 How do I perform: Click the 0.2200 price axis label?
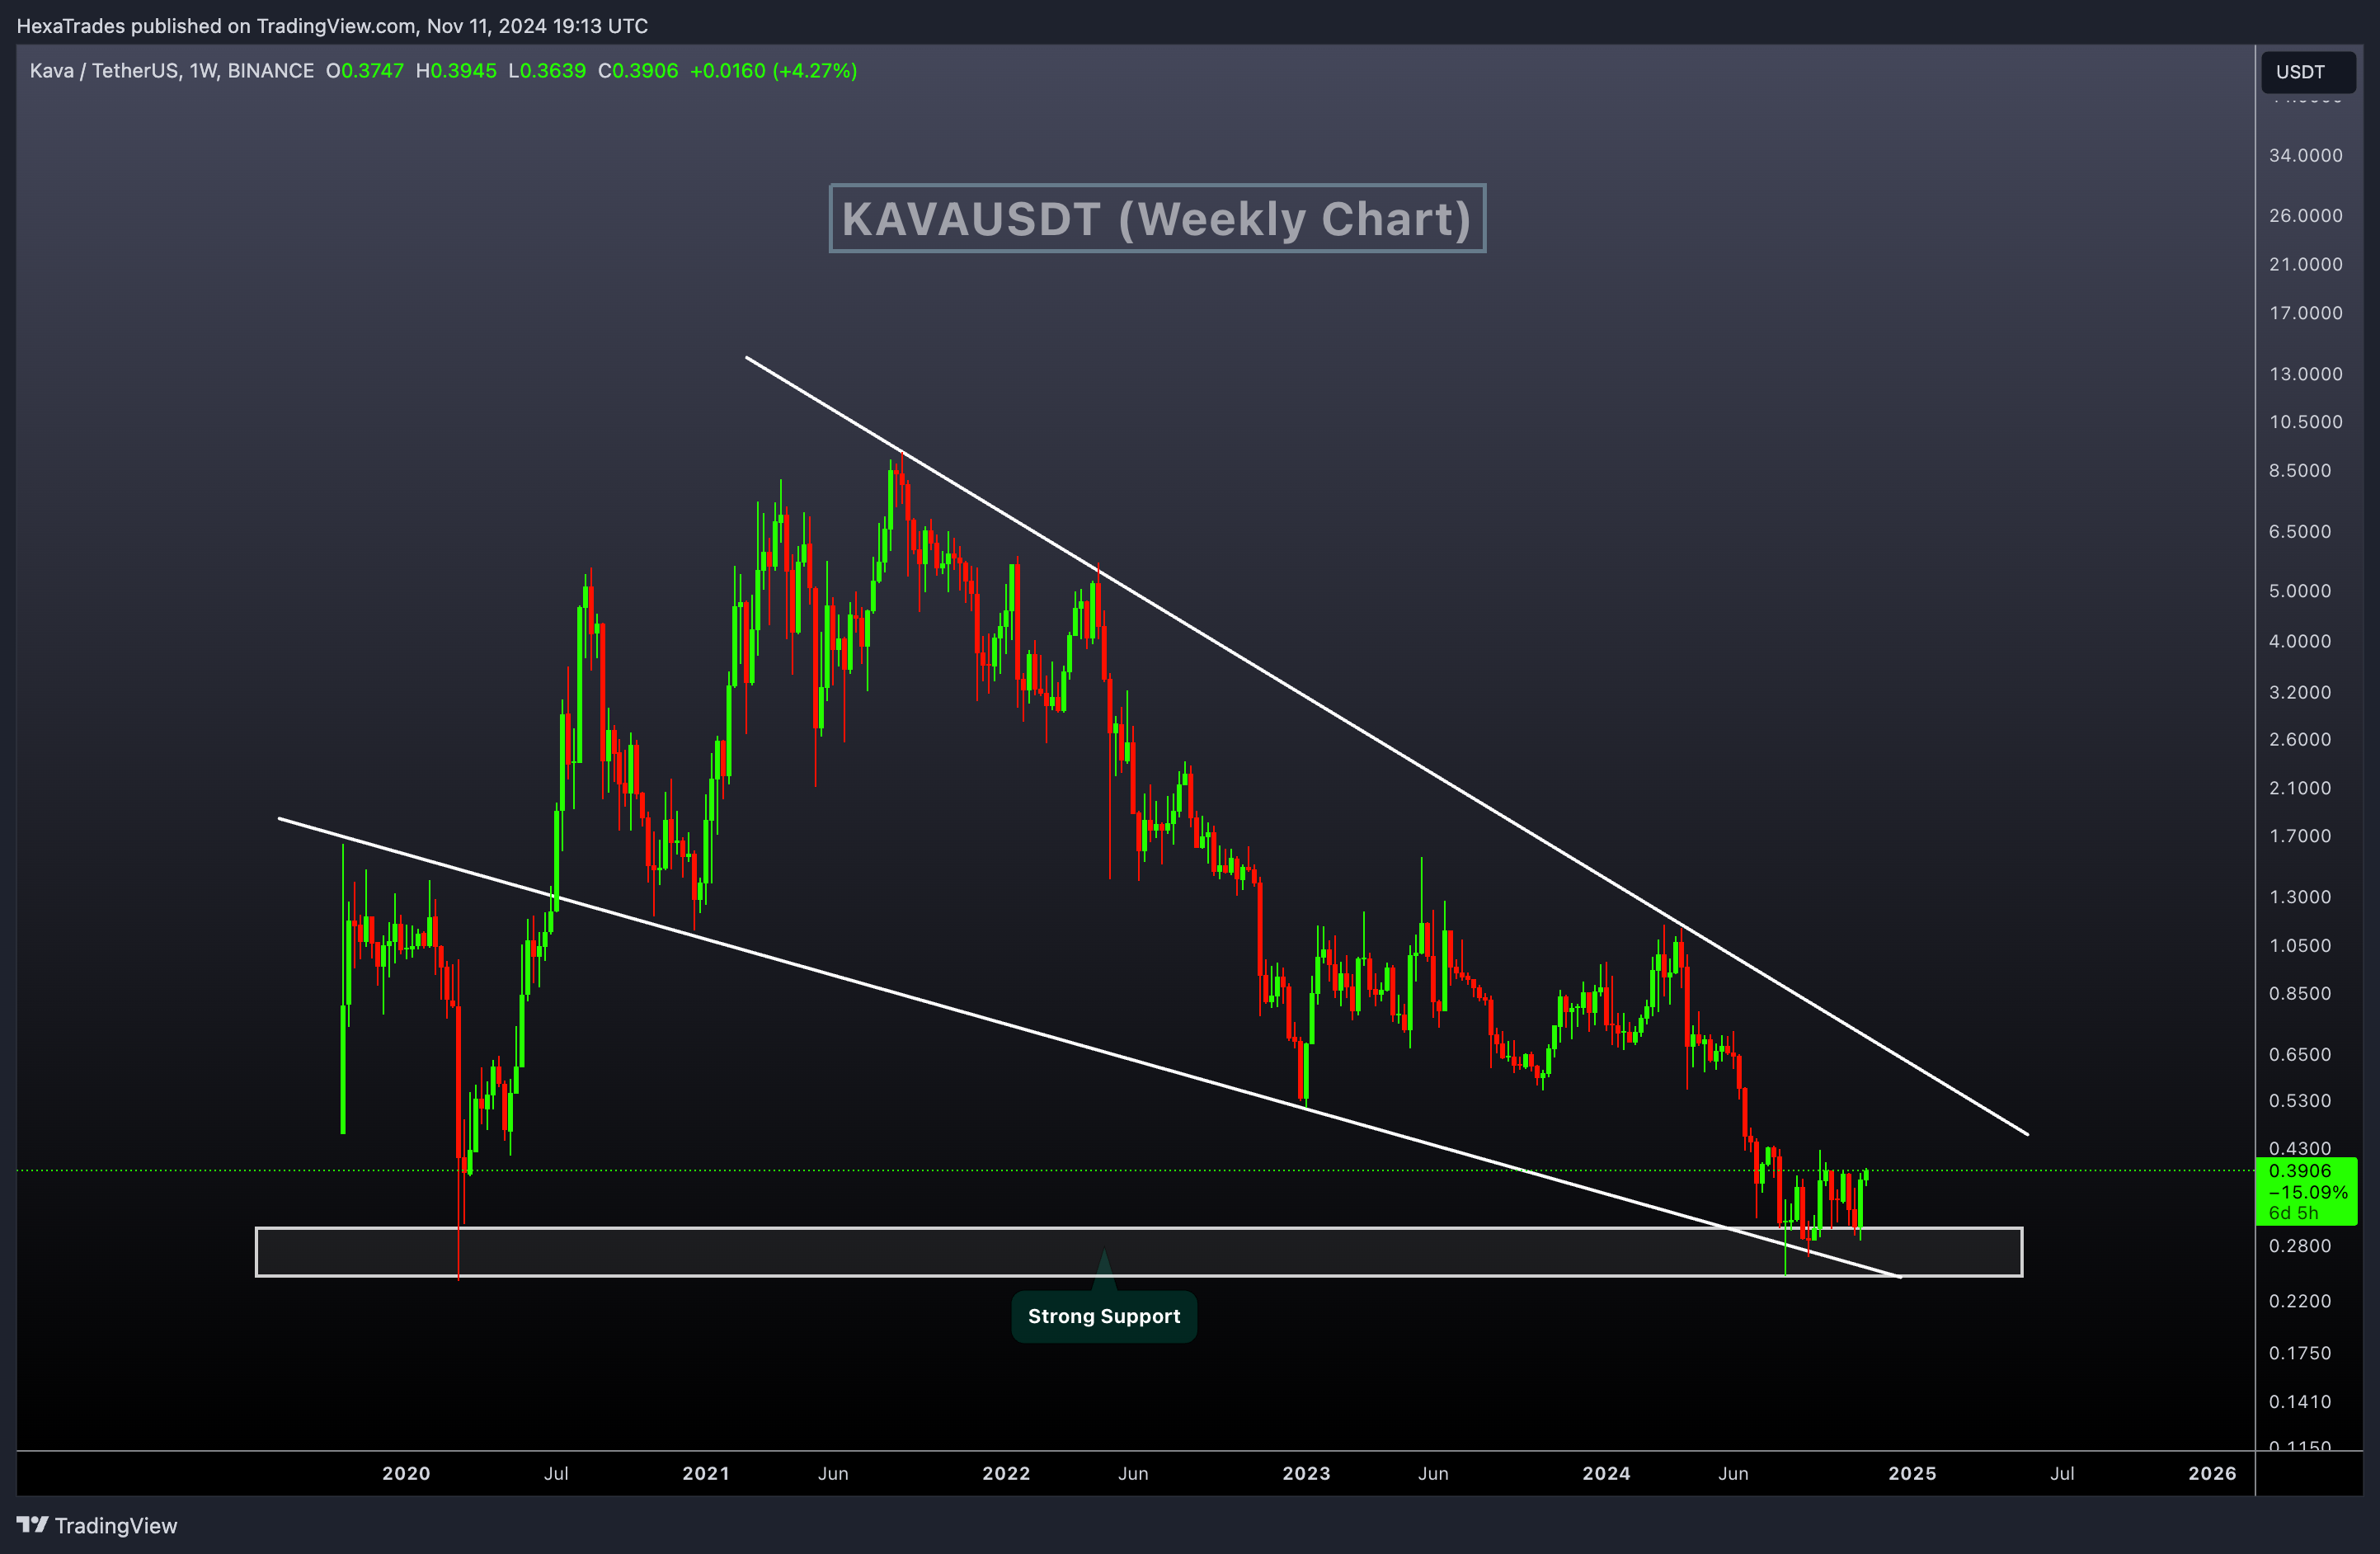click(2299, 1301)
